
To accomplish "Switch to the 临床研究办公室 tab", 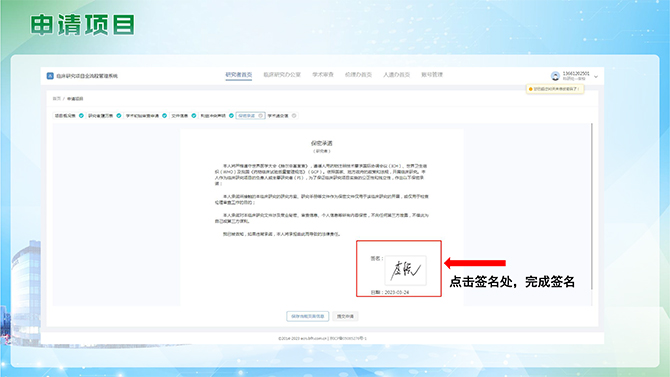I will tap(282, 75).
